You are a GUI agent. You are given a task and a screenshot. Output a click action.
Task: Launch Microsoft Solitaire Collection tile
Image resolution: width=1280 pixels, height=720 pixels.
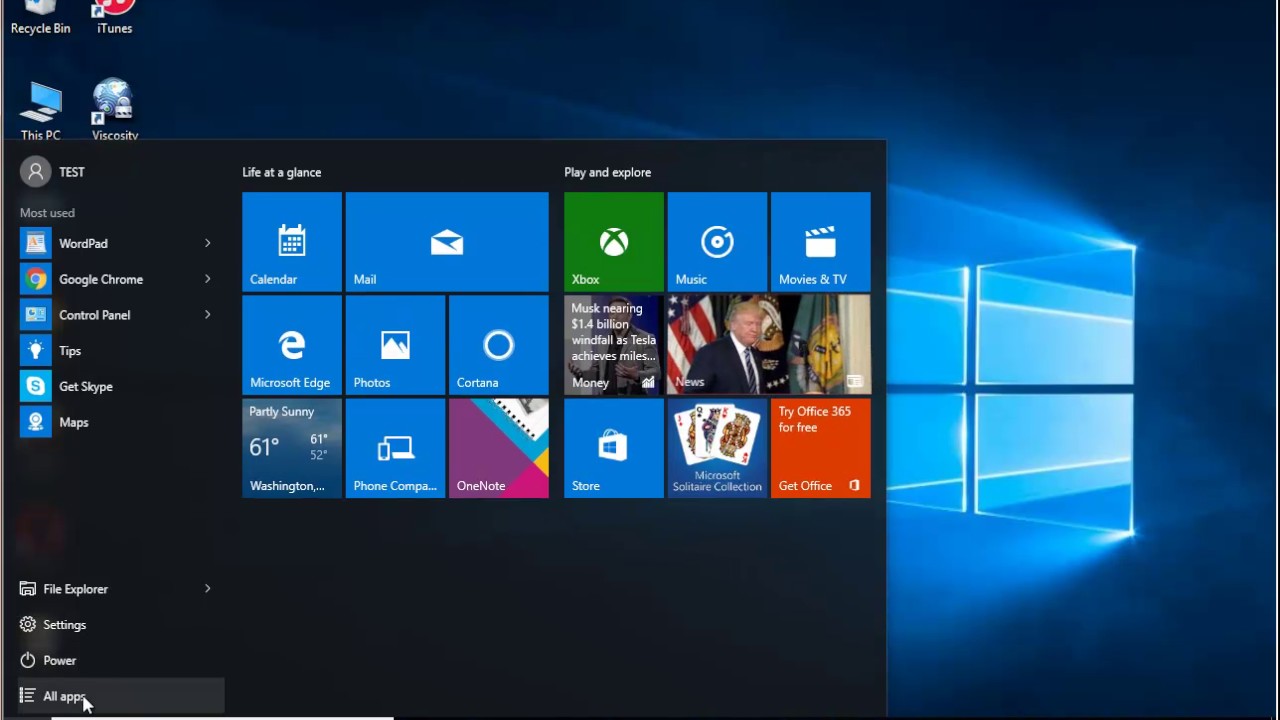click(x=717, y=448)
